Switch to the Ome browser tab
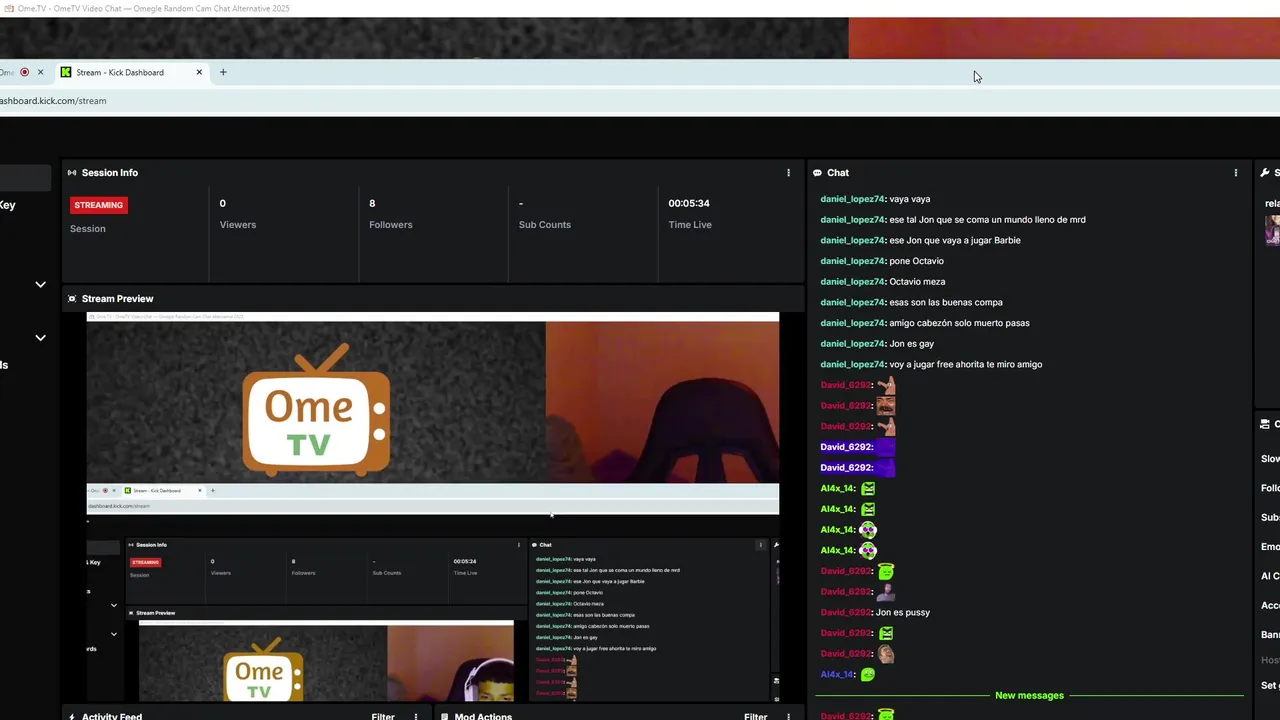The image size is (1280, 720). click(22, 72)
